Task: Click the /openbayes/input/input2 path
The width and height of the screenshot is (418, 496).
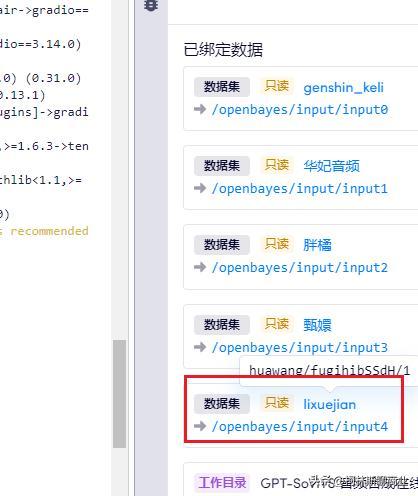Action: 300,268
